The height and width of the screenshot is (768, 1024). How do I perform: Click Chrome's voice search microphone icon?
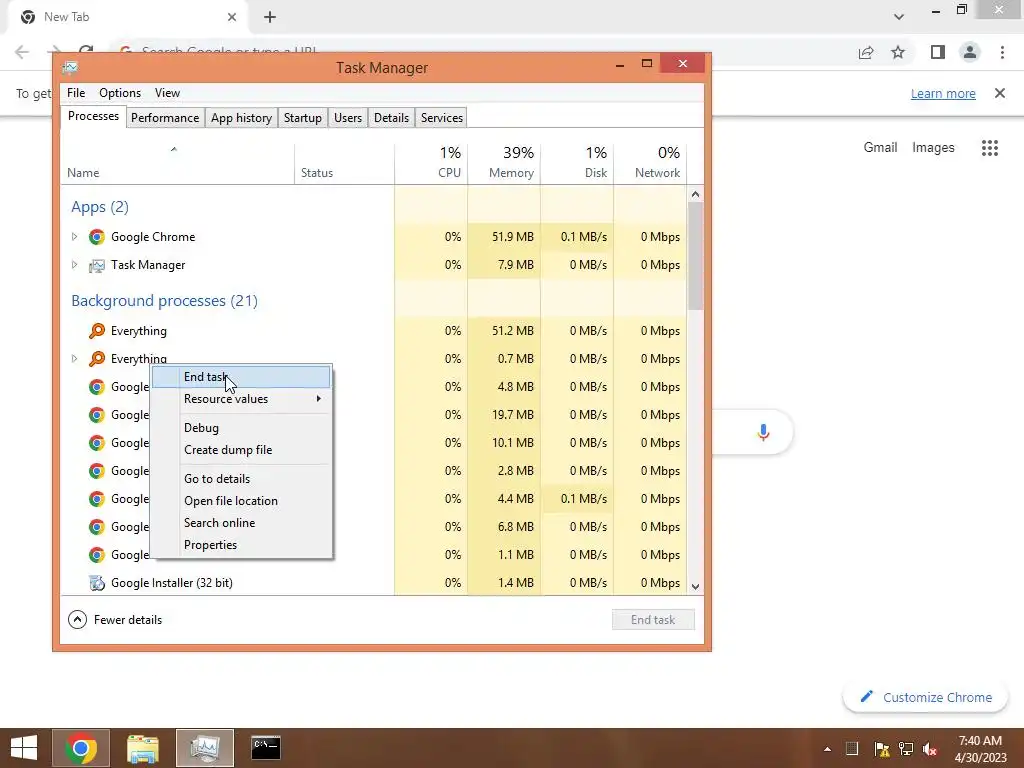763,432
